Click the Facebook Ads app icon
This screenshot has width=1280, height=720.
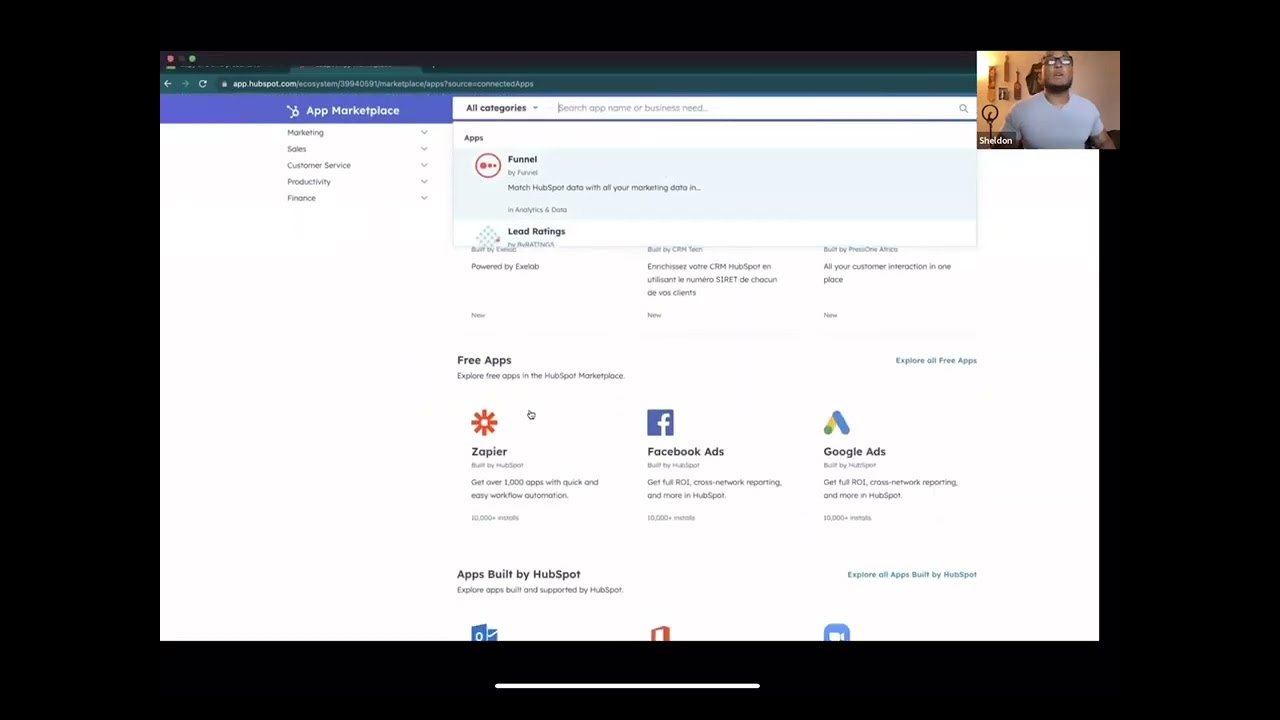tap(660, 422)
